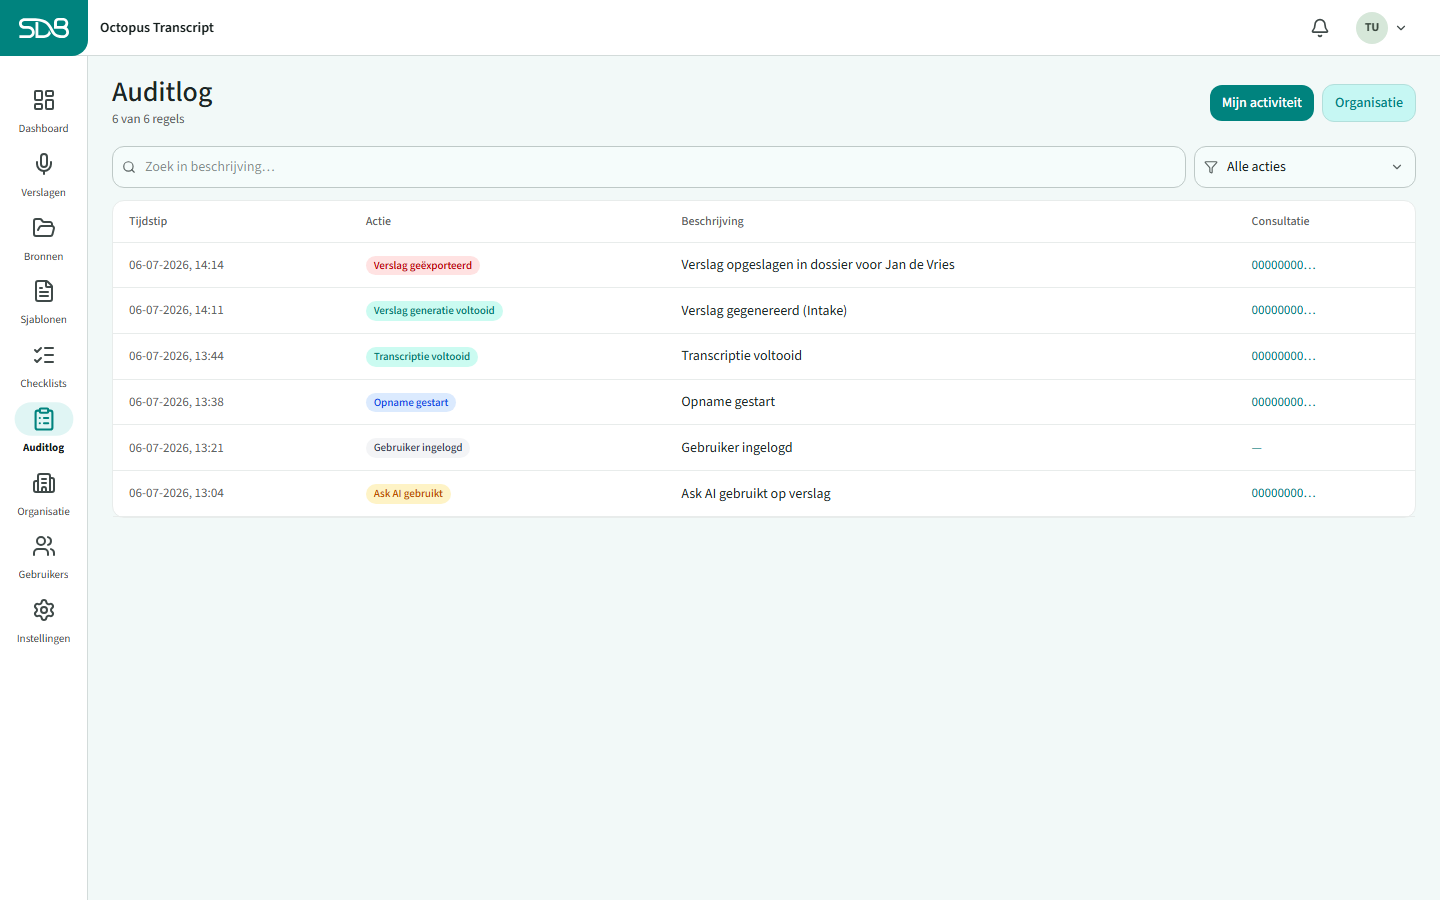Click the Actie column header

[x=378, y=221]
